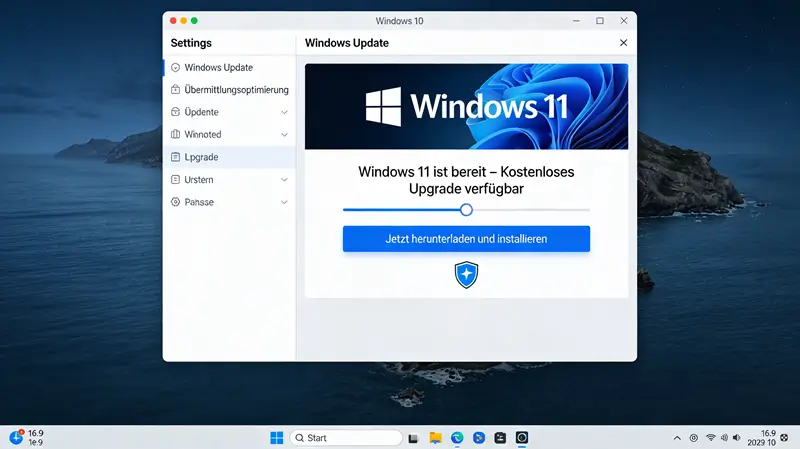Open the blue round taskbar app
The image size is (800, 449).
[x=479, y=438]
